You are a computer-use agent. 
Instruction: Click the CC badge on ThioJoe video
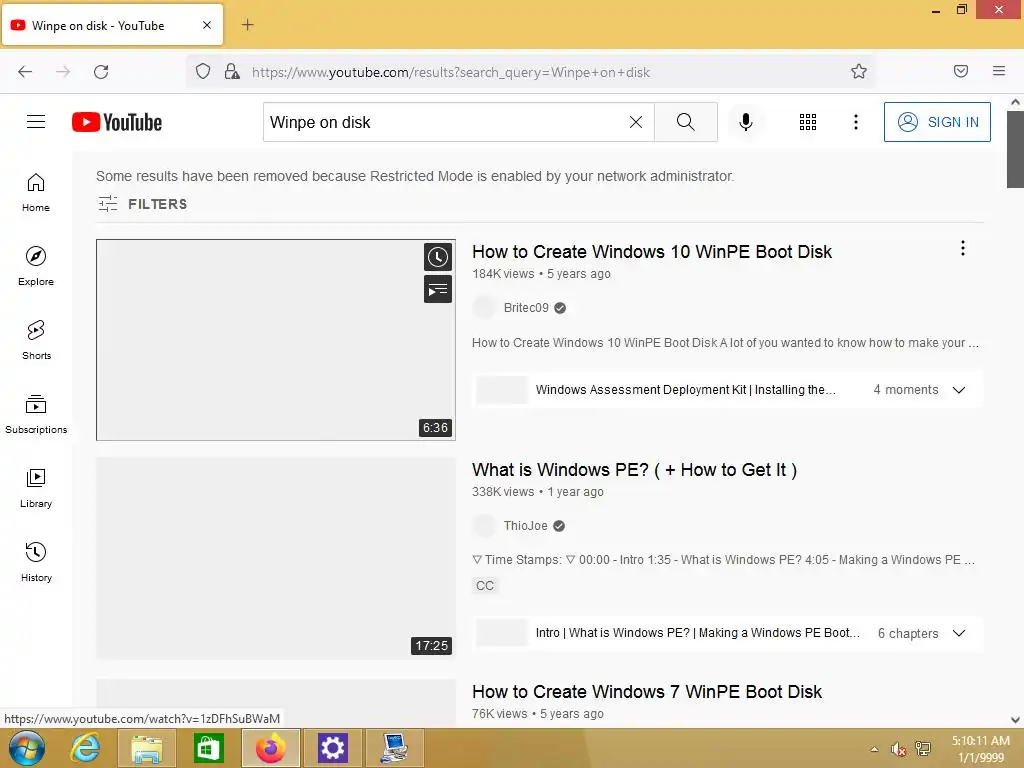click(485, 586)
